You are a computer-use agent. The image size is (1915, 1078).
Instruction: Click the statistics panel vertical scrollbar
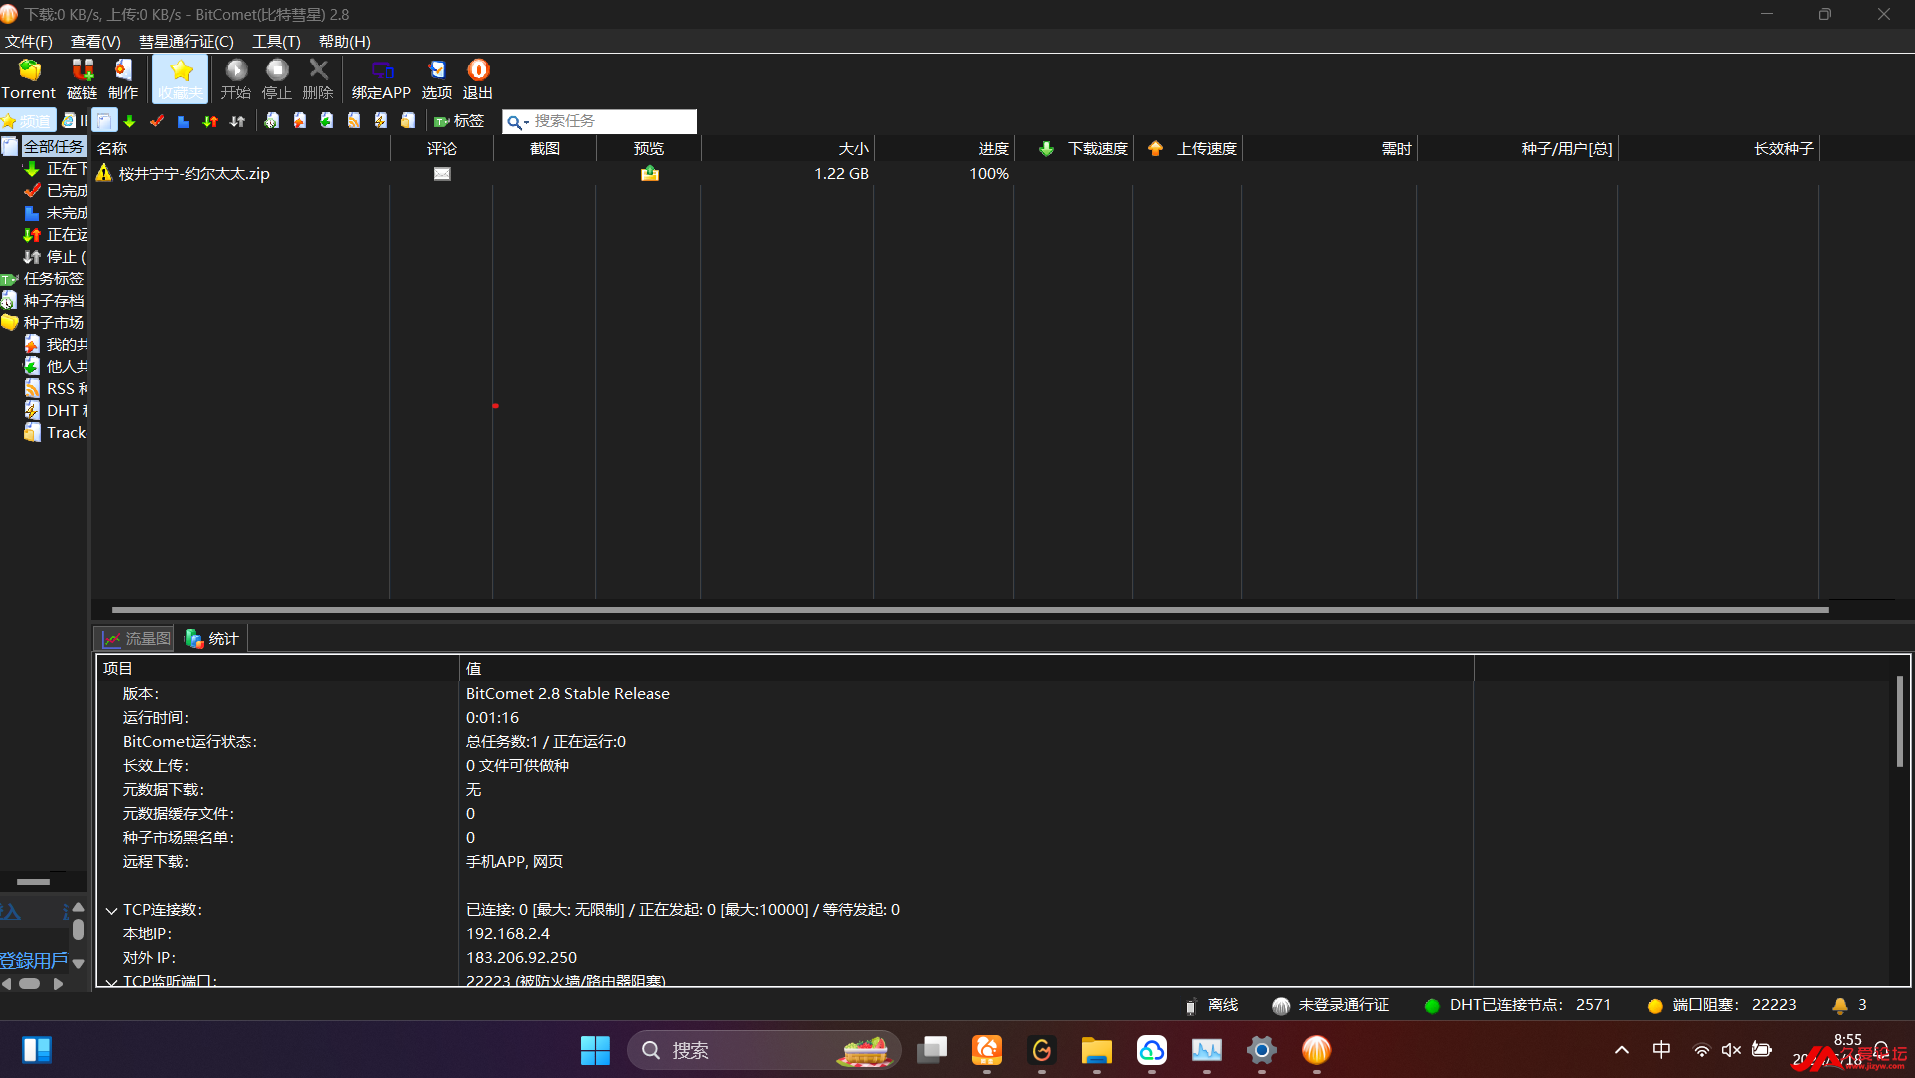coord(1900,722)
